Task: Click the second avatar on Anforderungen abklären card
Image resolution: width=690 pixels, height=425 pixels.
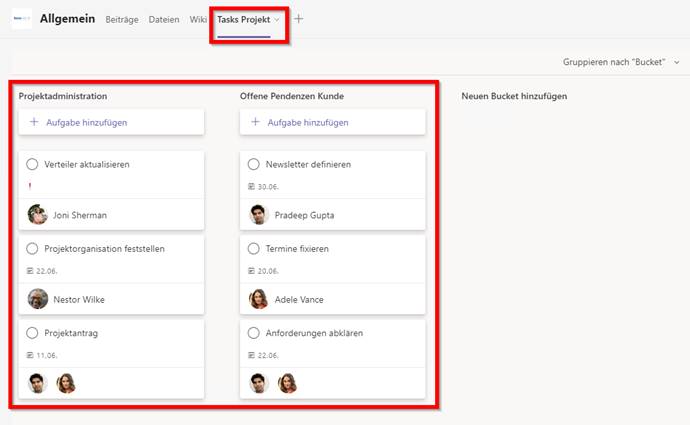Action: (x=287, y=383)
